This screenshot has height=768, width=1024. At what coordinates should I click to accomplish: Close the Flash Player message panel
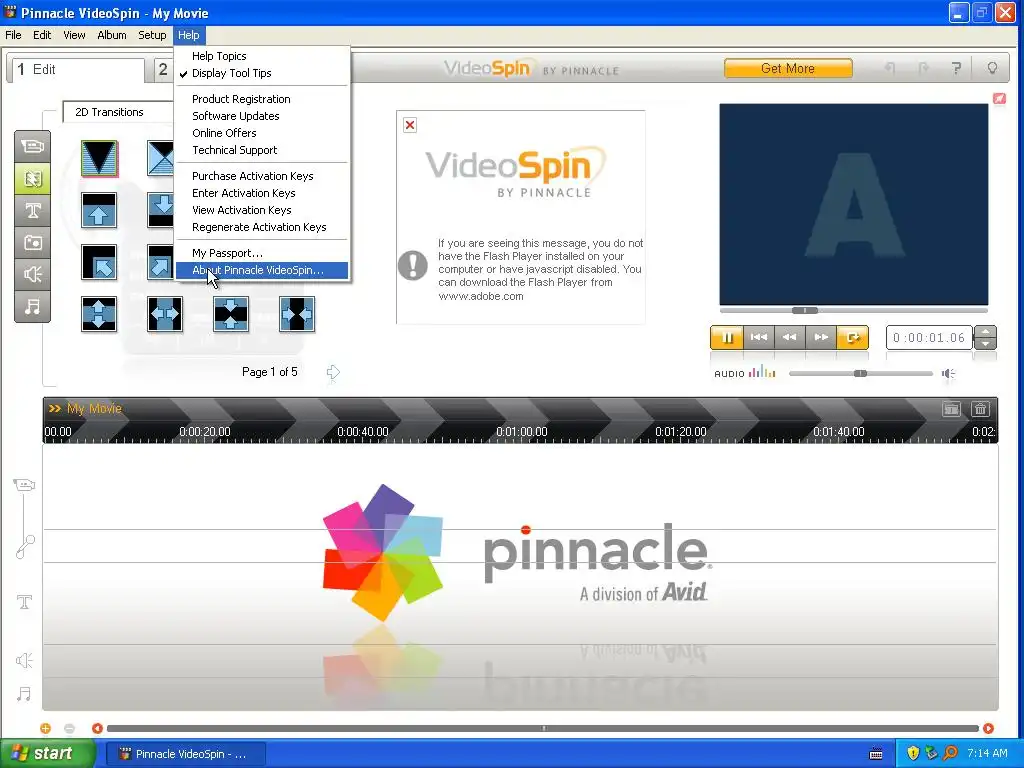(410, 125)
